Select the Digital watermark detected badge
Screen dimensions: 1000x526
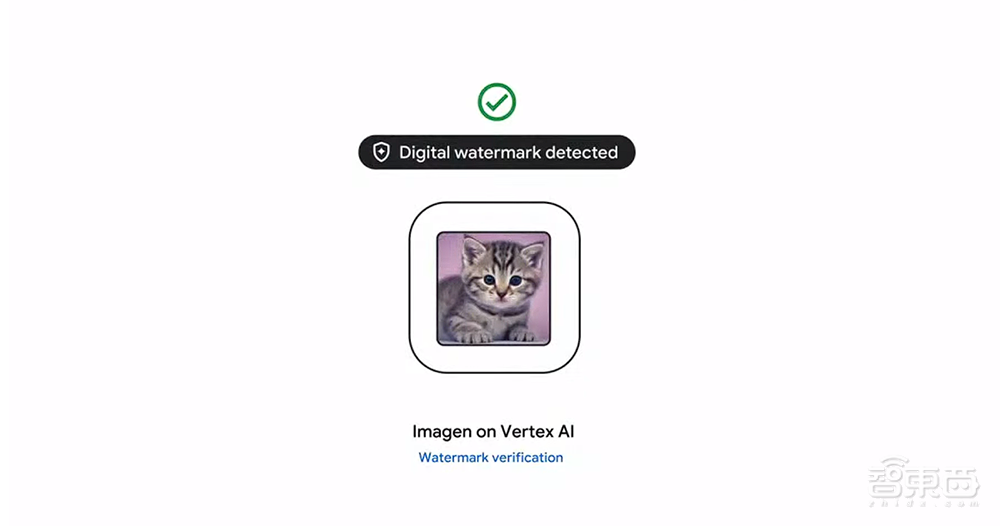pos(497,152)
